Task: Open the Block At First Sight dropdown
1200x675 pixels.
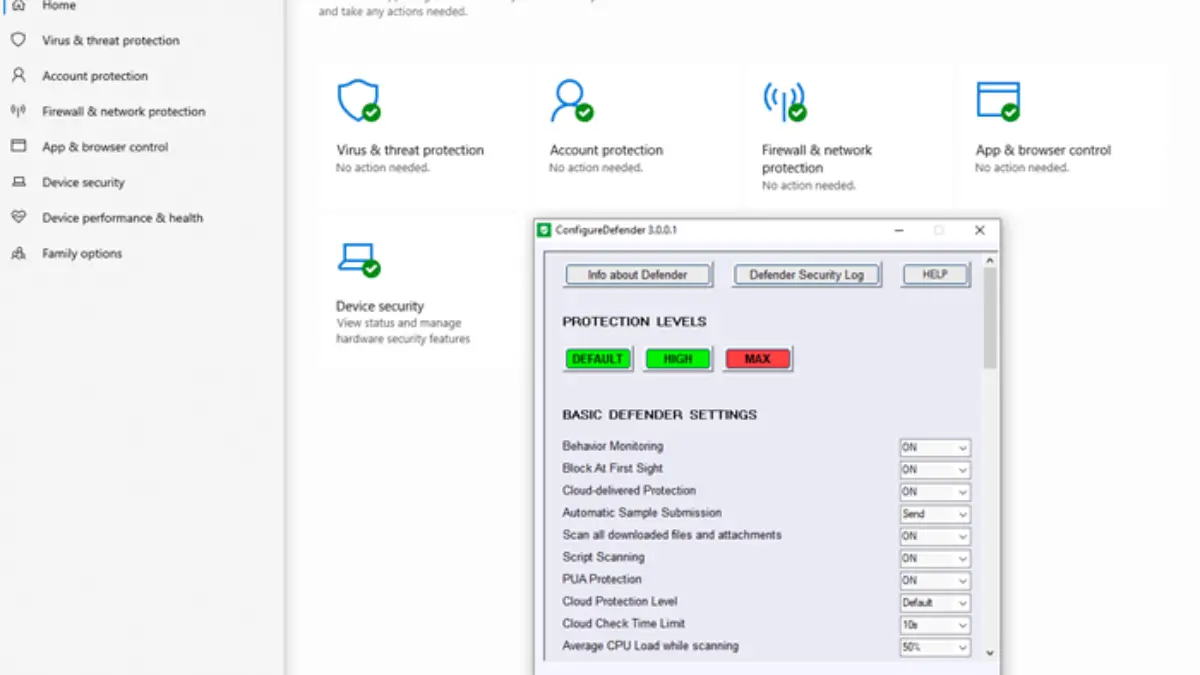Action: click(935, 469)
